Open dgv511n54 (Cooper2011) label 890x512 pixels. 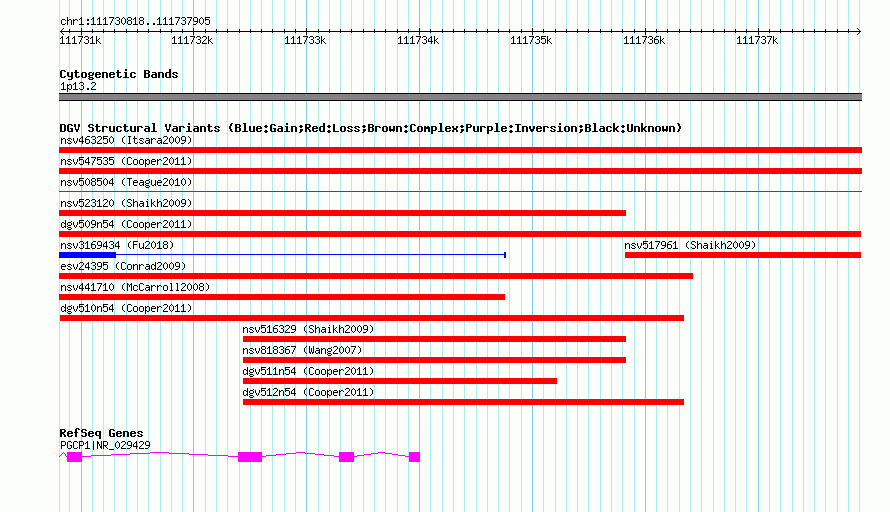(308, 371)
